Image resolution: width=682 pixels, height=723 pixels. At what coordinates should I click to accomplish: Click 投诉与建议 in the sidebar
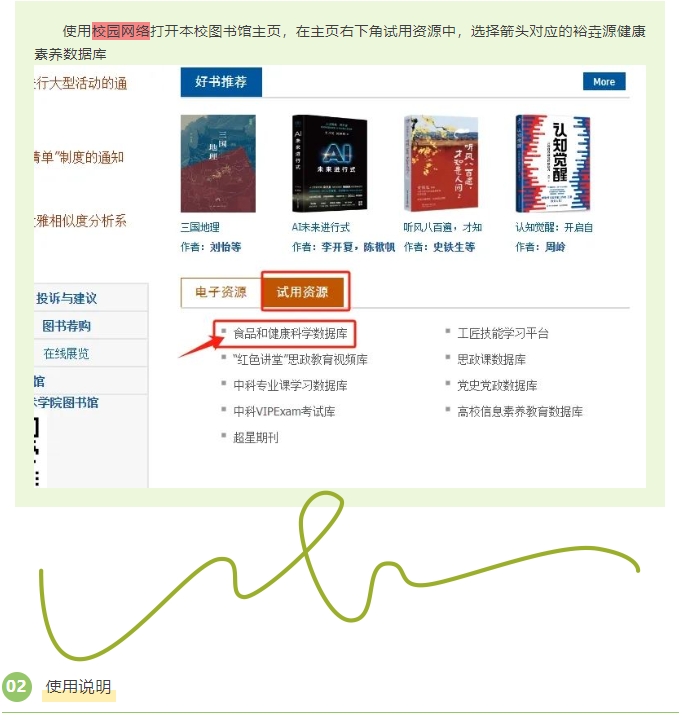pyautogui.click(x=67, y=298)
